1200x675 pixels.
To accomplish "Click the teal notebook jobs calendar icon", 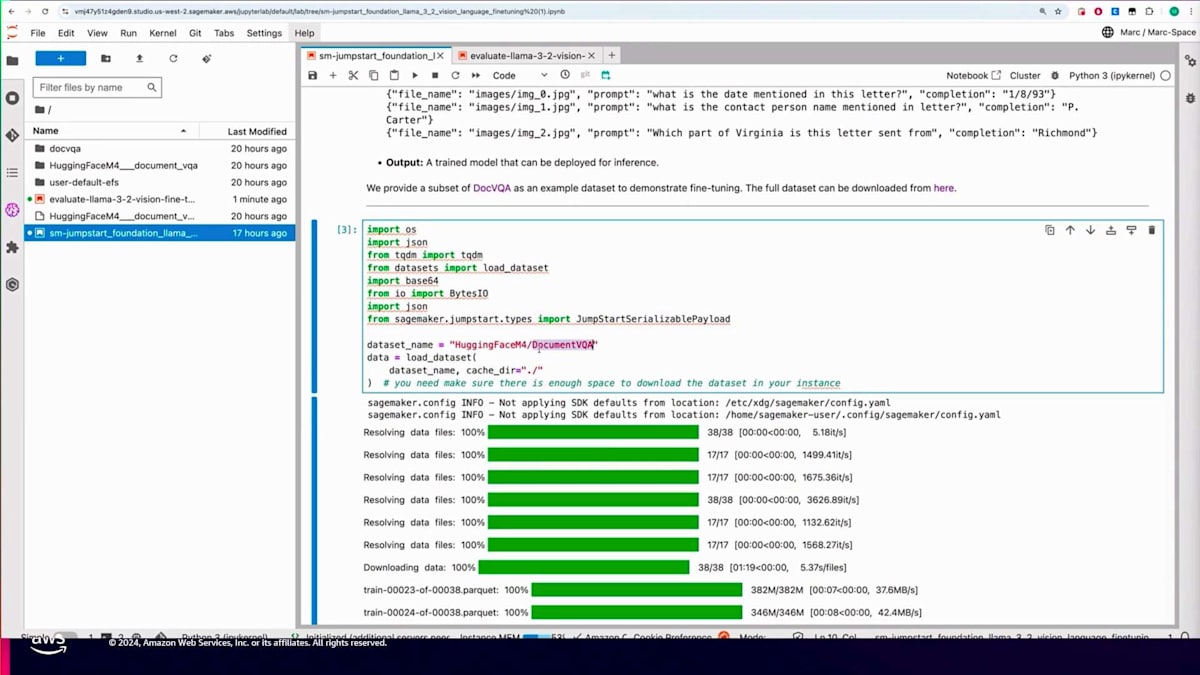I will tap(605, 75).
